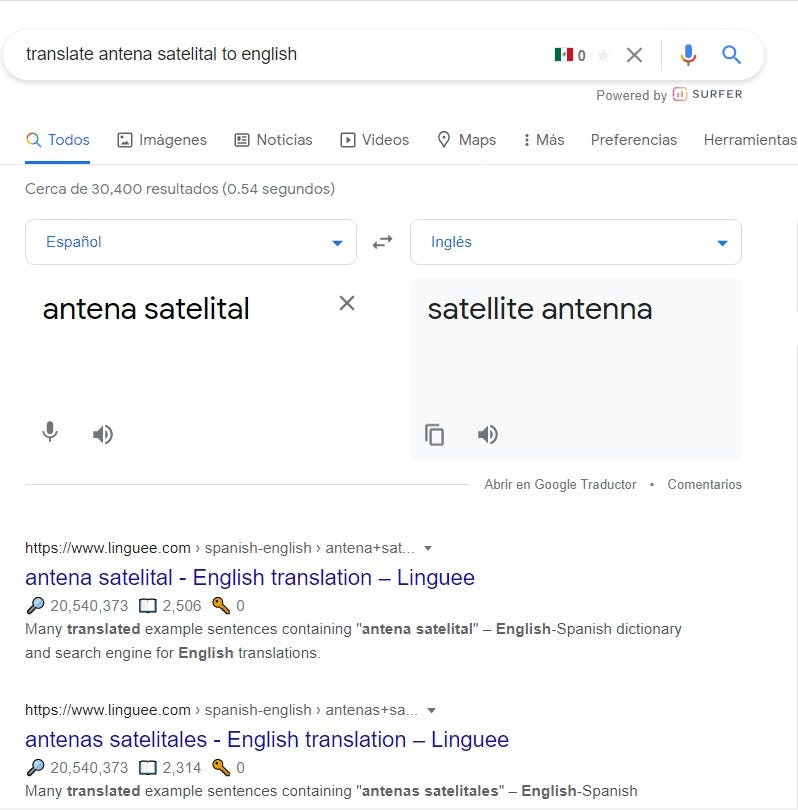This screenshot has height=810, width=798.
Task: Click the speaker icon to hear 'satellite antenna'
Action: [x=487, y=434]
